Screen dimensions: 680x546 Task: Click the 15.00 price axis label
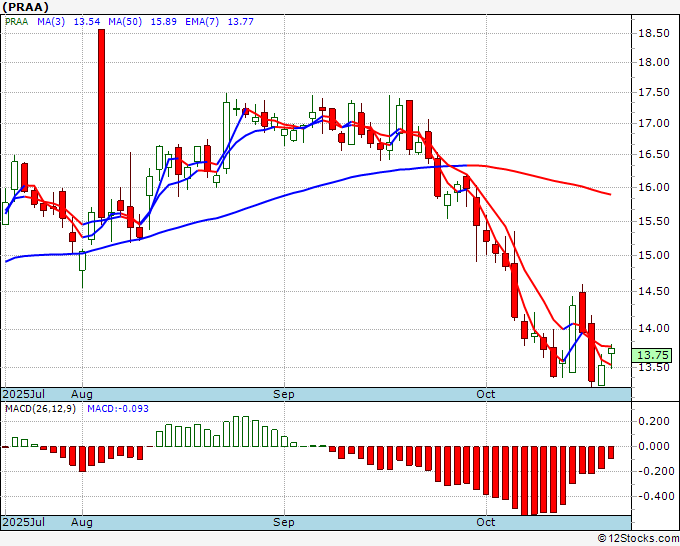(x=654, y=255)
